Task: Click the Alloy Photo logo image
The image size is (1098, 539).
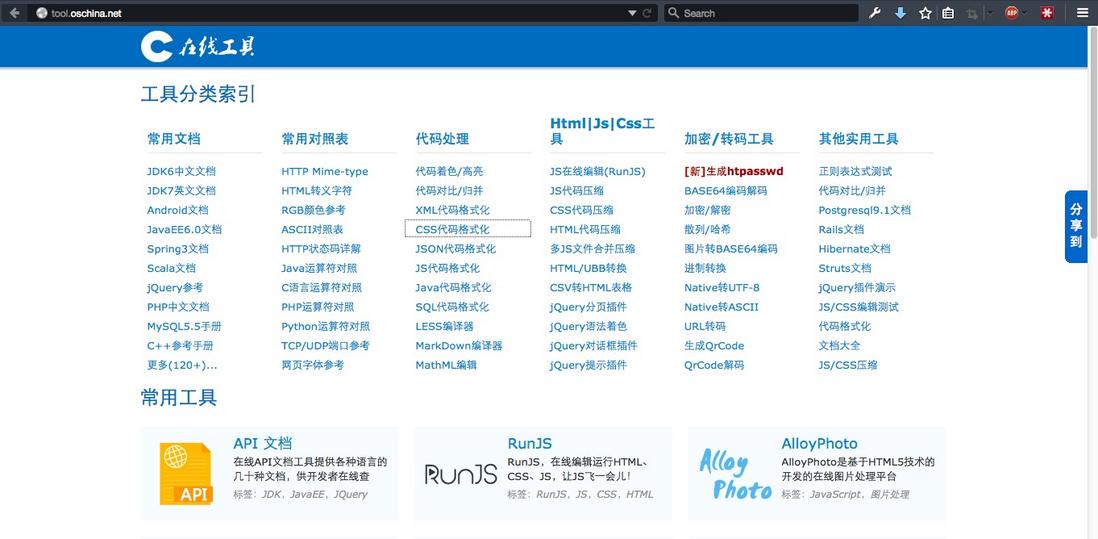Action: tap(735, 474)
